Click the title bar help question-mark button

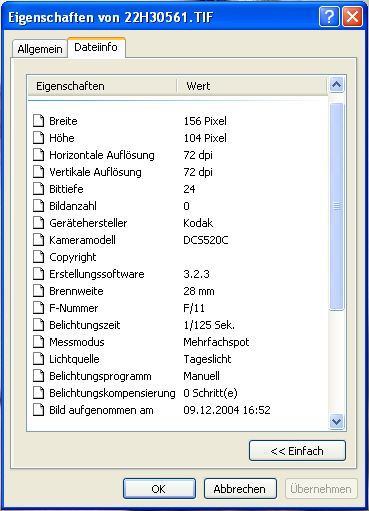click(329, 16)
